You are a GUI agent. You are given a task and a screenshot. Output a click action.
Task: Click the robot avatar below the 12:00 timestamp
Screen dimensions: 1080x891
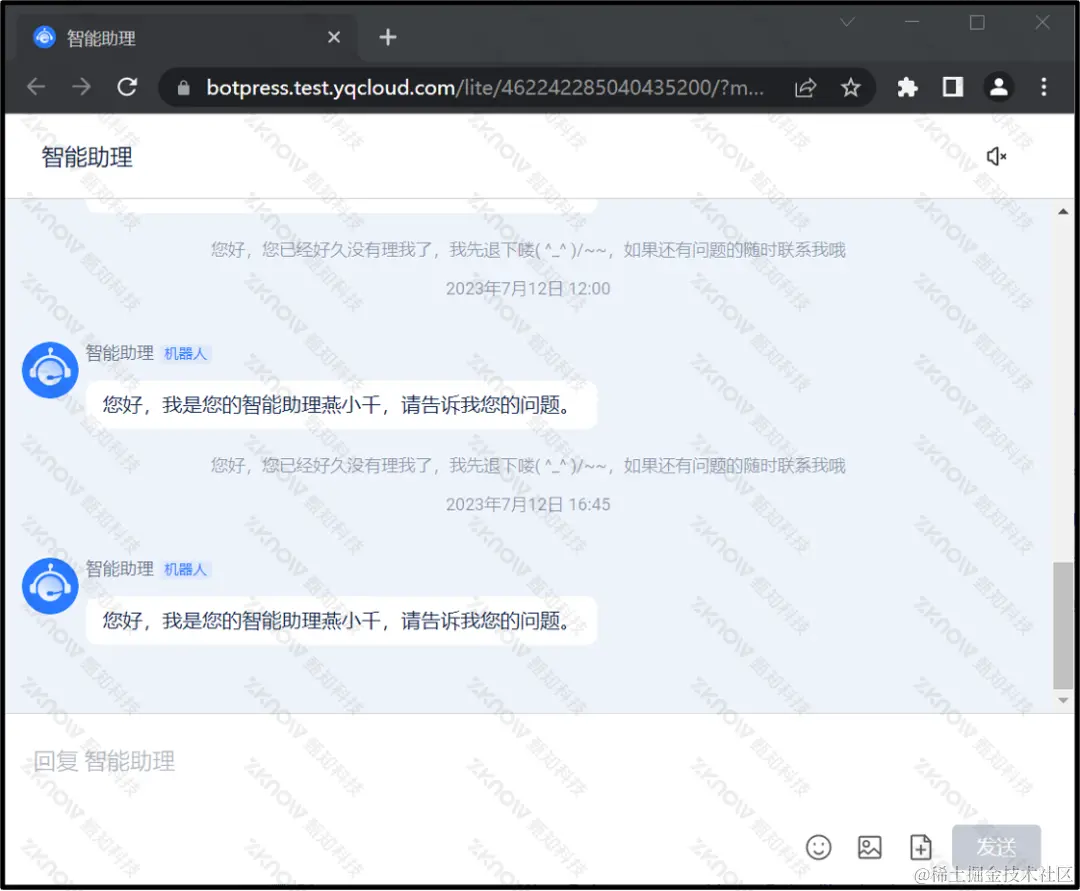tap(50, 370)
